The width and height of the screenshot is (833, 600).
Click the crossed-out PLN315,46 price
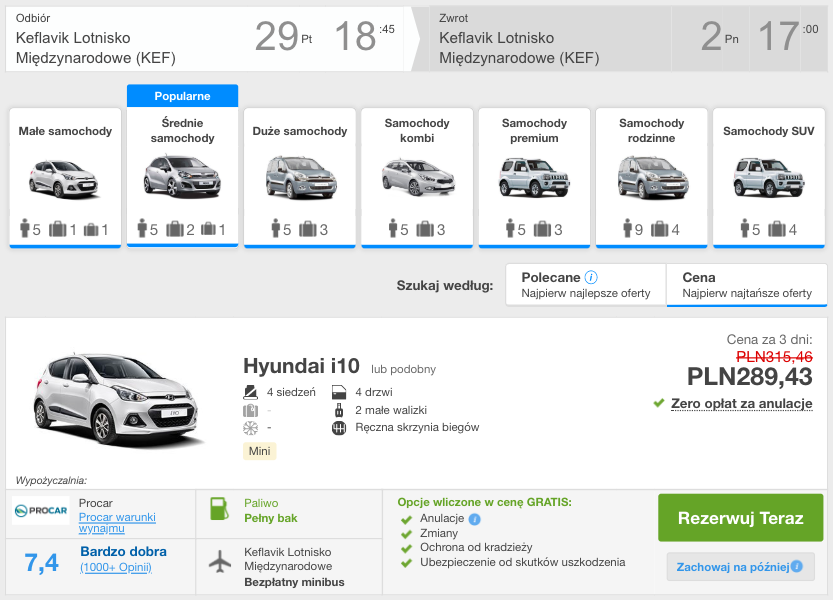[x=774, y=357]
